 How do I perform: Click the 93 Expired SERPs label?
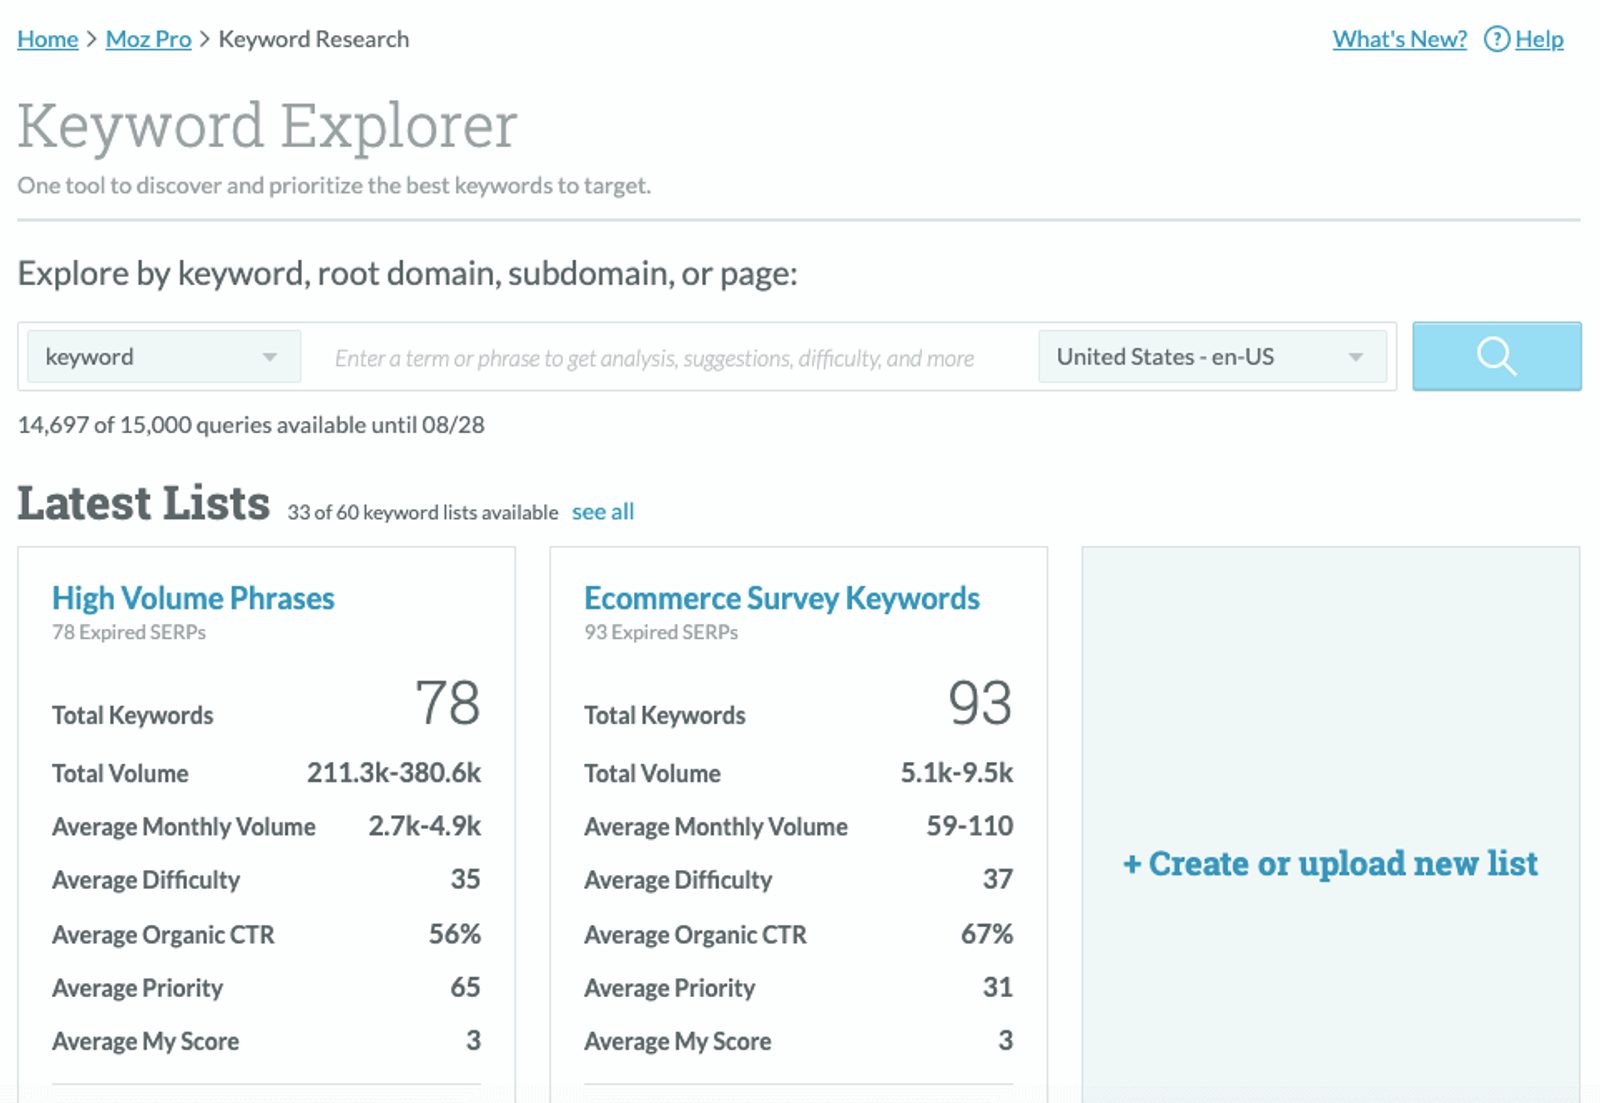(x=660, y=632)
